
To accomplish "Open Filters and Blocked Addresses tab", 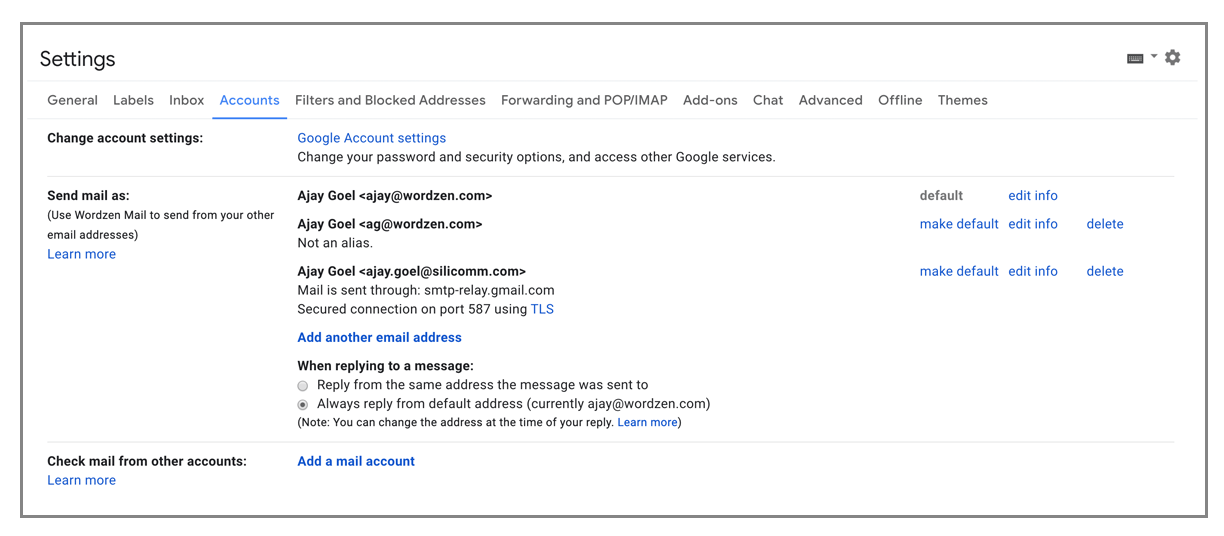I will pos(390,100).
